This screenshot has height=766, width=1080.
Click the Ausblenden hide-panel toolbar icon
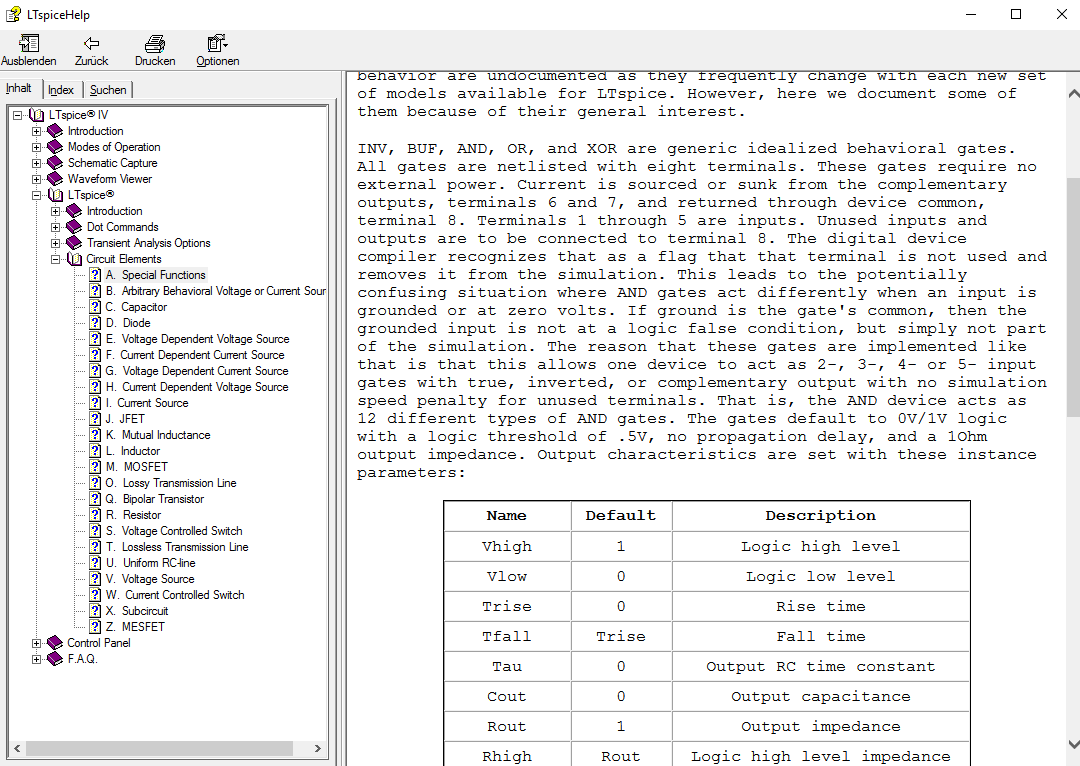[x=29, y=43]
